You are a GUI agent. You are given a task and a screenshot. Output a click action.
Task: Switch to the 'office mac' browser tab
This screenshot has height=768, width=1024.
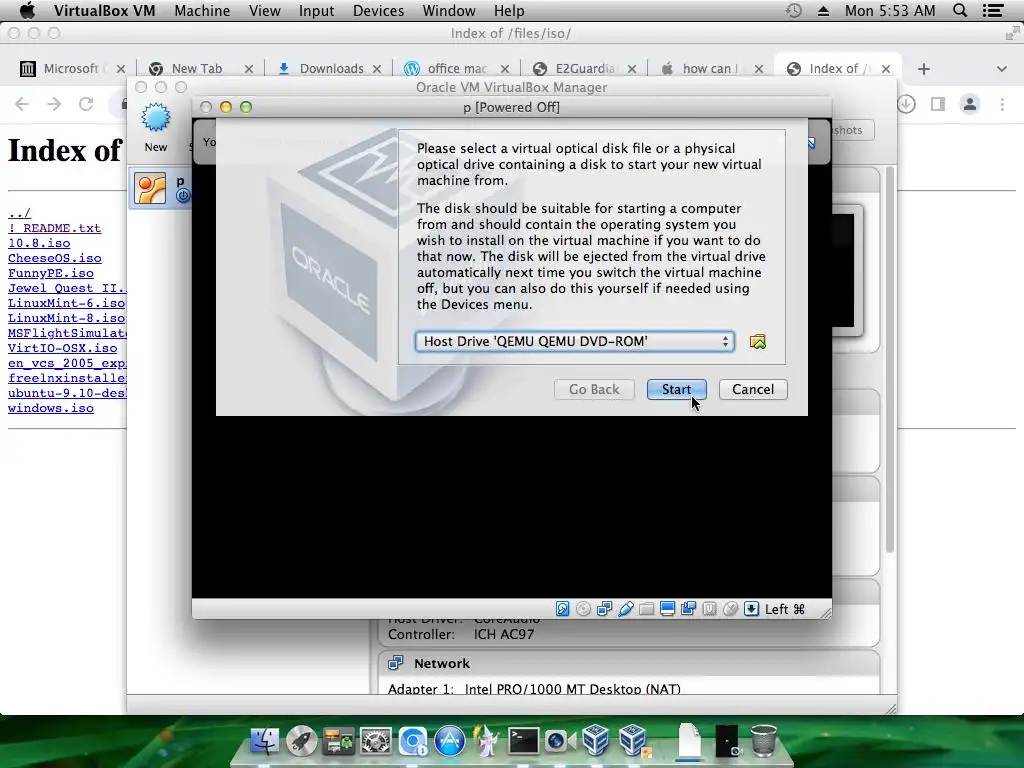tap(456, 69)
